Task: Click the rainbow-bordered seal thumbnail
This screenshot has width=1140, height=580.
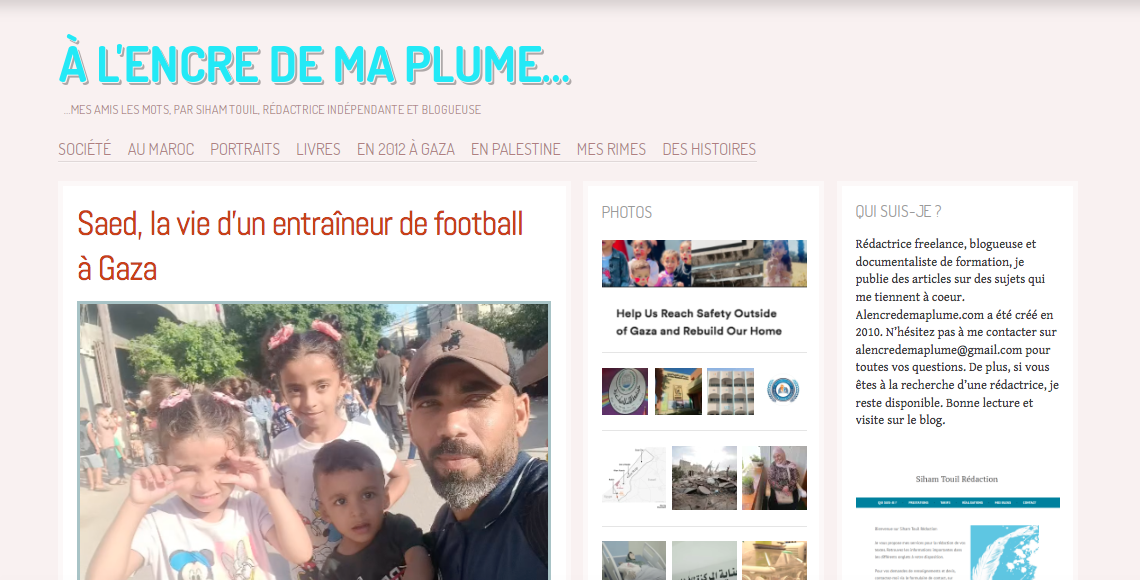Action: (625, 391)
